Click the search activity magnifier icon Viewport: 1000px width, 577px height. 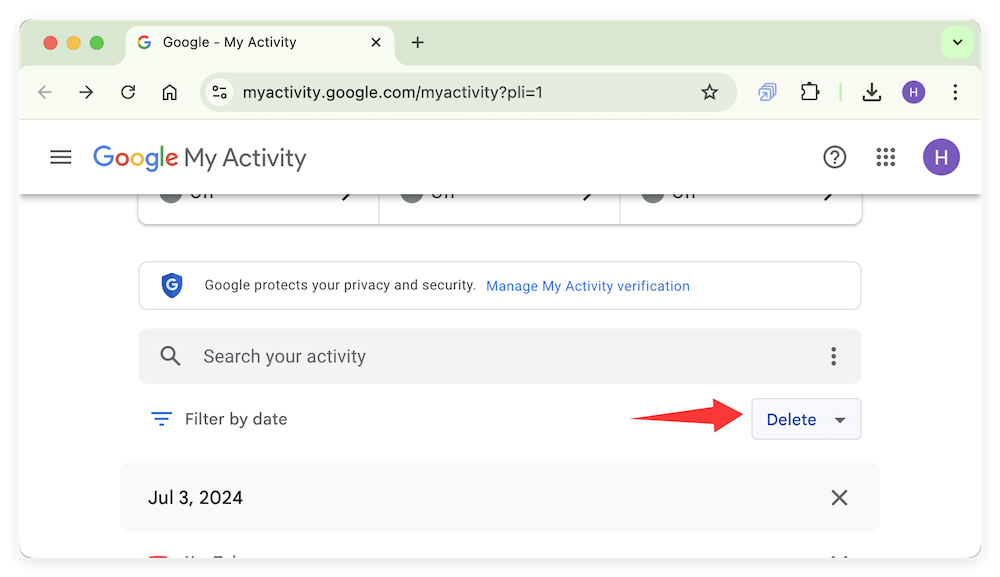pos(170,356)
